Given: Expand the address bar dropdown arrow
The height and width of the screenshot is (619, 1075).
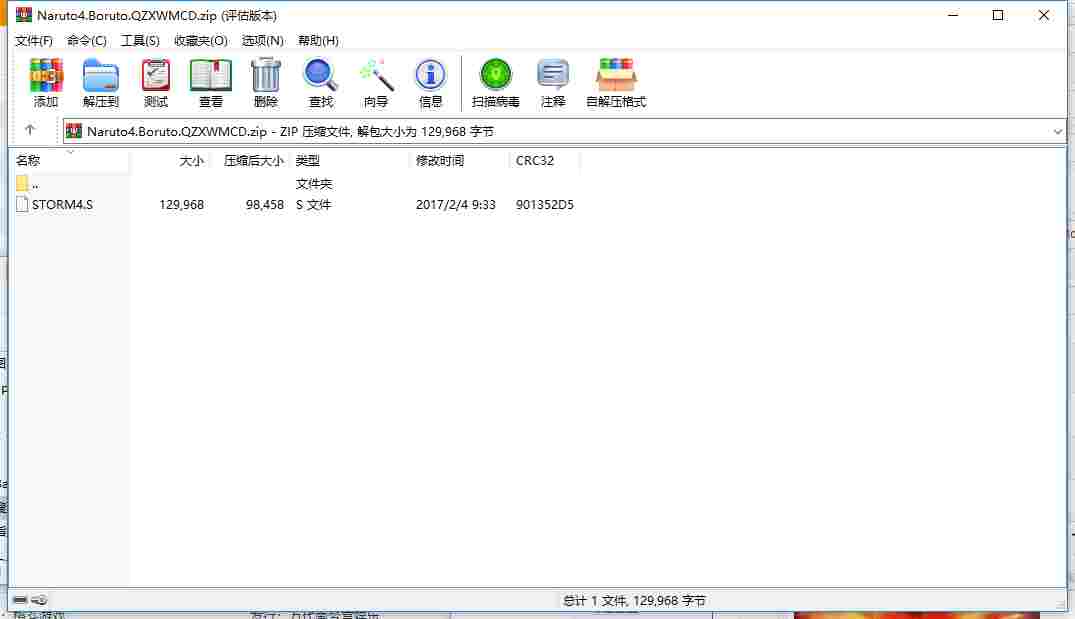Looking at the screenshot, I should tap(1057, 131).
